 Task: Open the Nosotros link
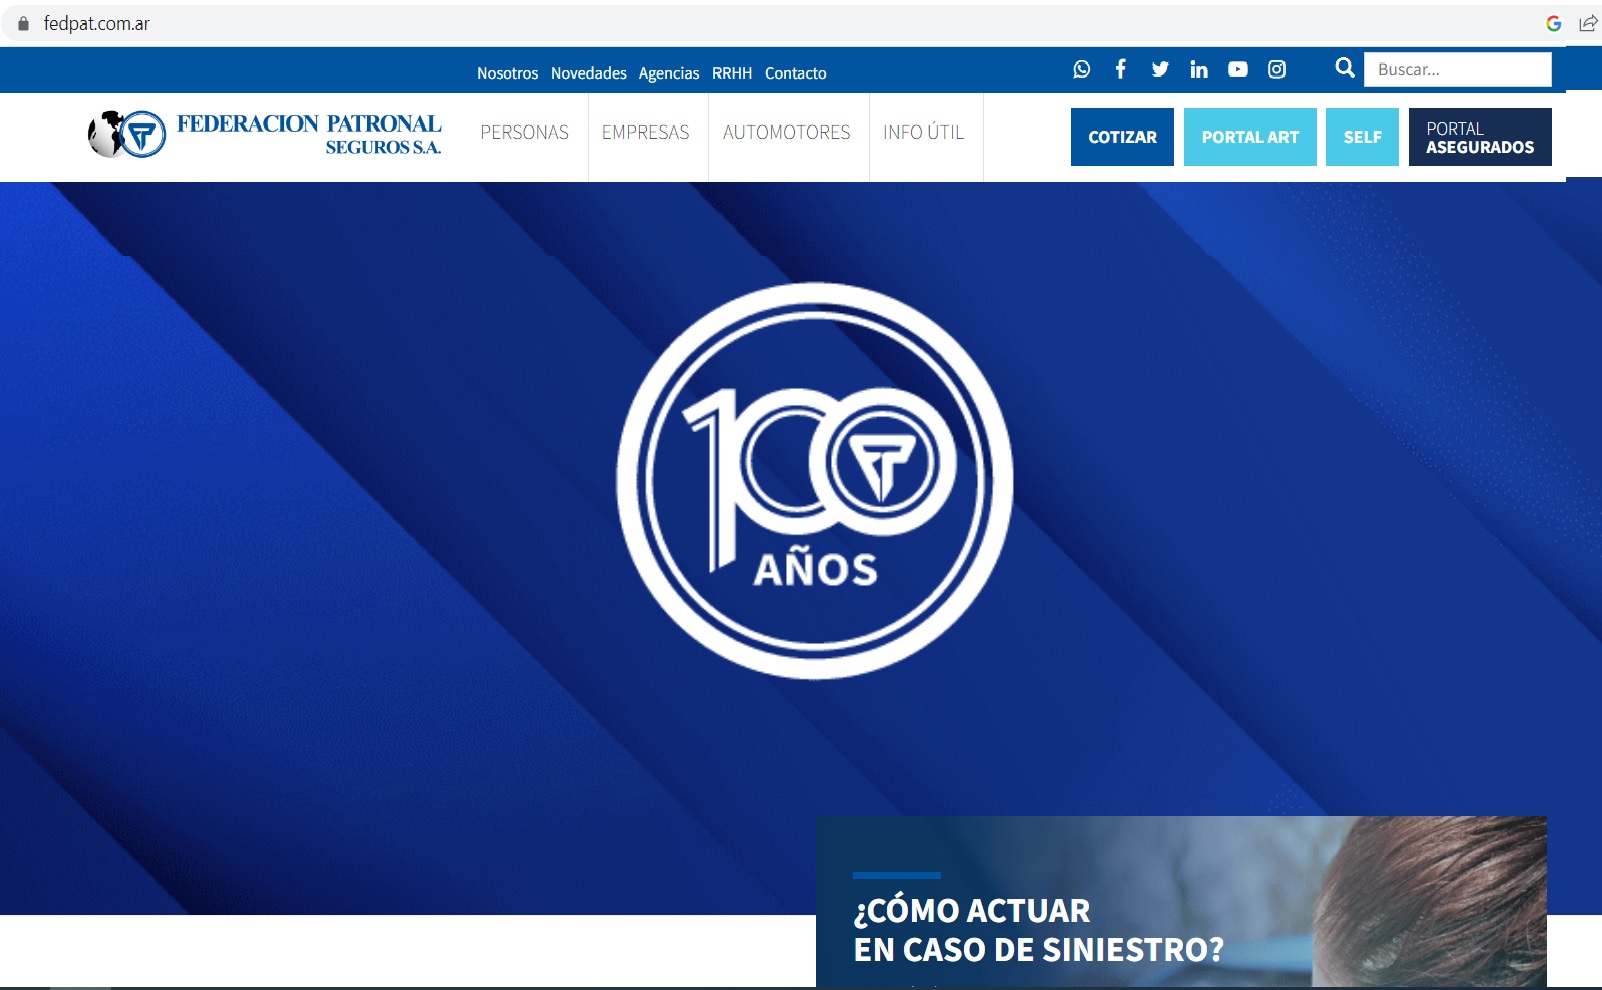coord(507,73)
